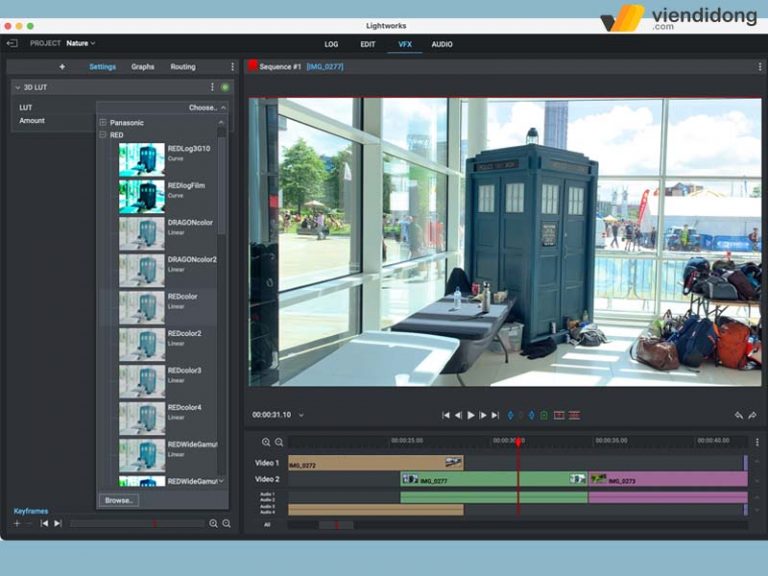Jump to previous keyframe
Screen dimensions: 768x576
tap(44, 524)
